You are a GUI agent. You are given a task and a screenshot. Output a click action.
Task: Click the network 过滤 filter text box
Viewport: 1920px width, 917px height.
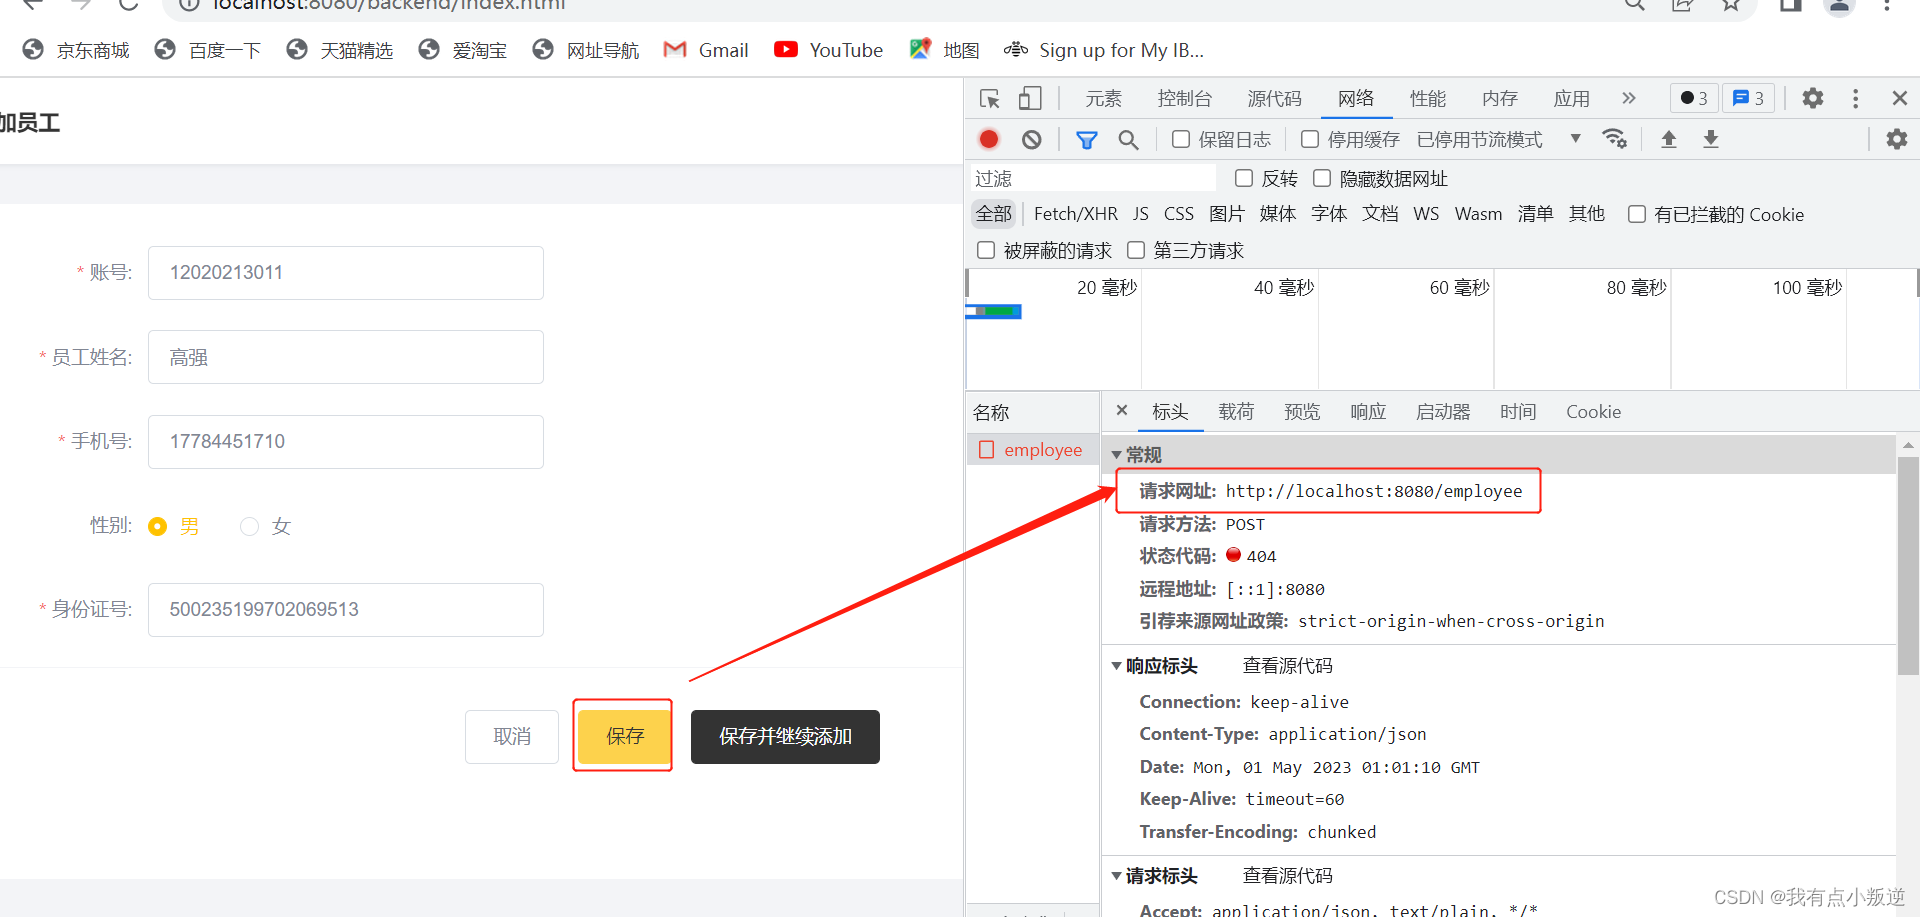pyautogui.click(x=1093, y=178)
